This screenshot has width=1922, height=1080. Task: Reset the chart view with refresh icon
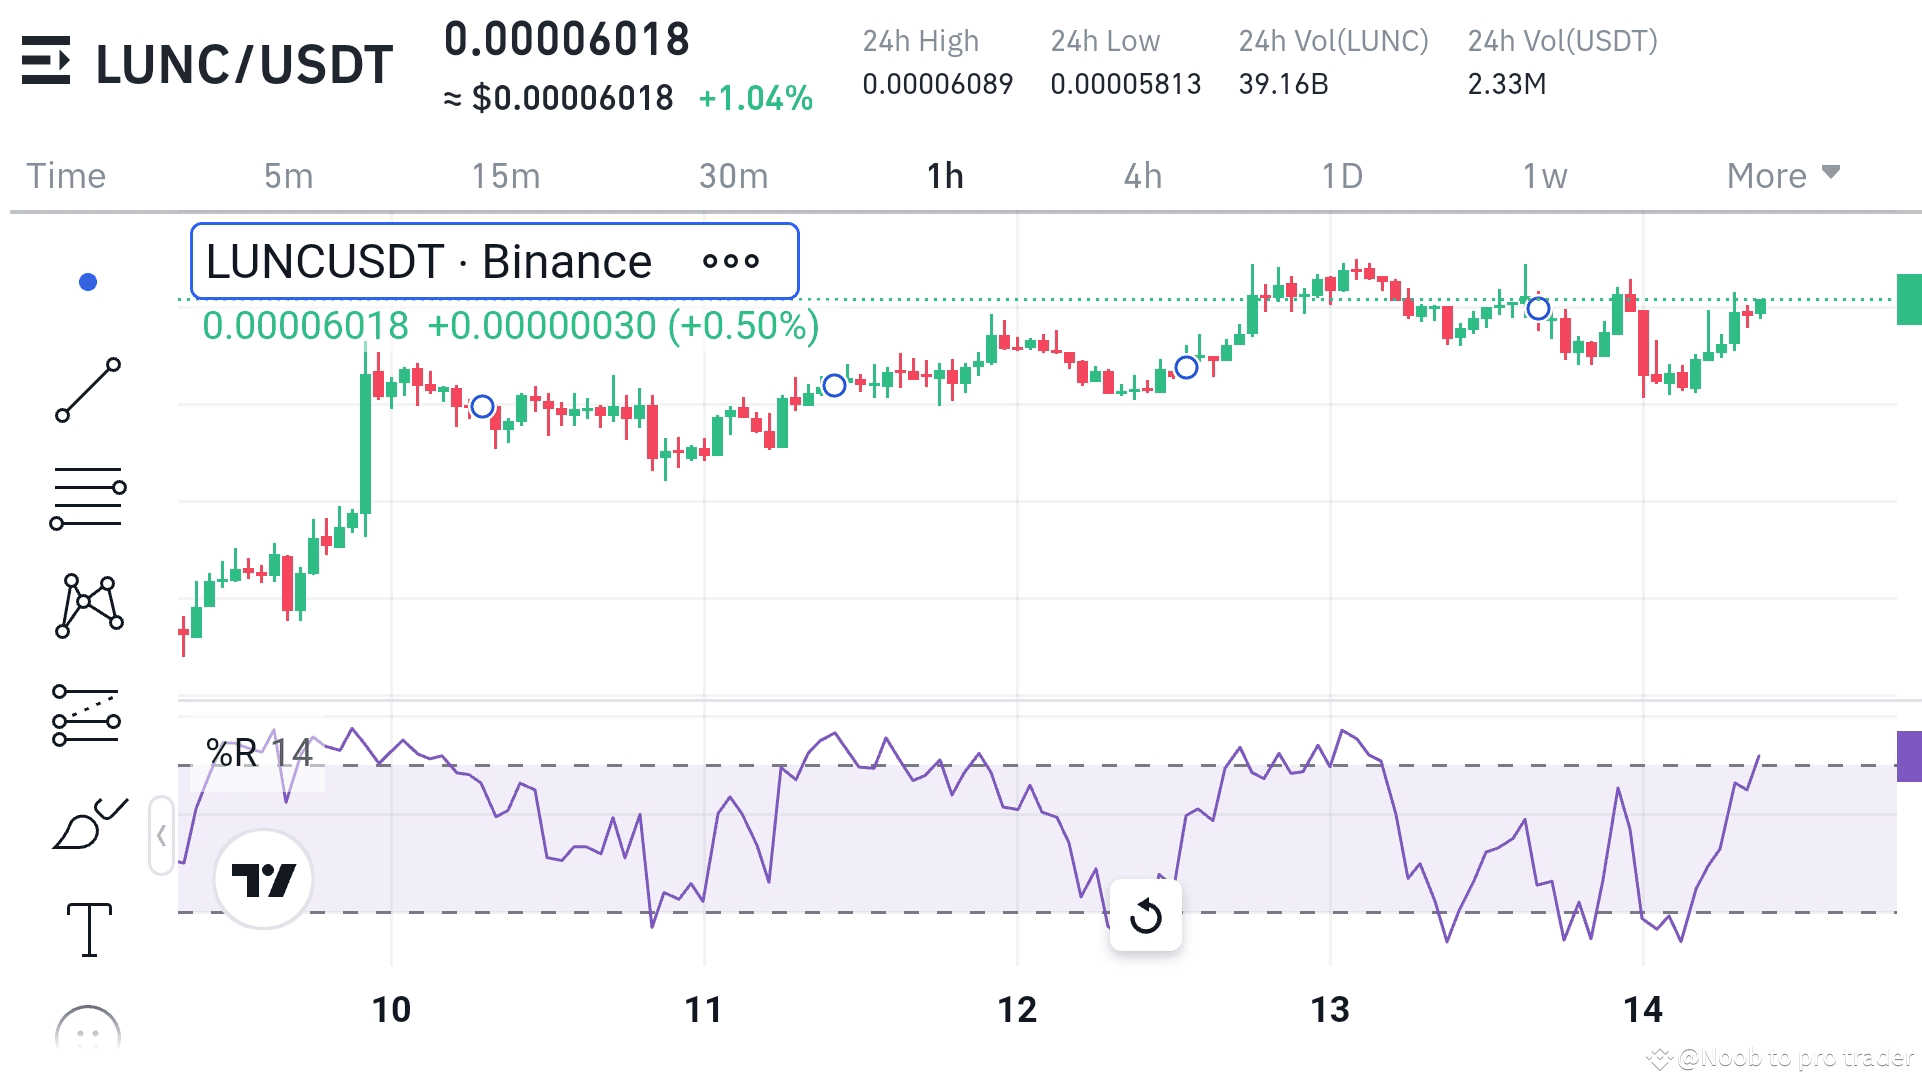point(1146,916)
